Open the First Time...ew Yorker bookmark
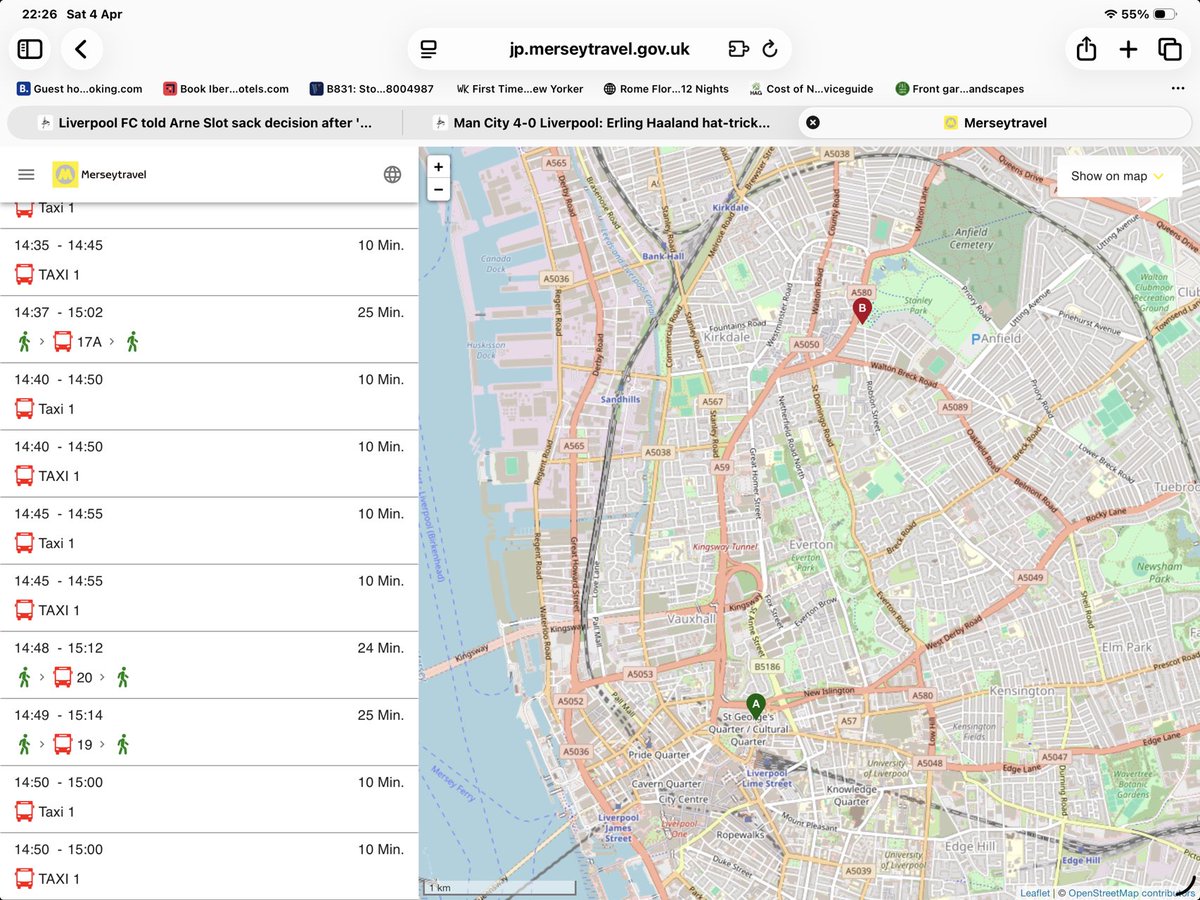Screen dimensions: 1200x900 (x=519, y=89)
